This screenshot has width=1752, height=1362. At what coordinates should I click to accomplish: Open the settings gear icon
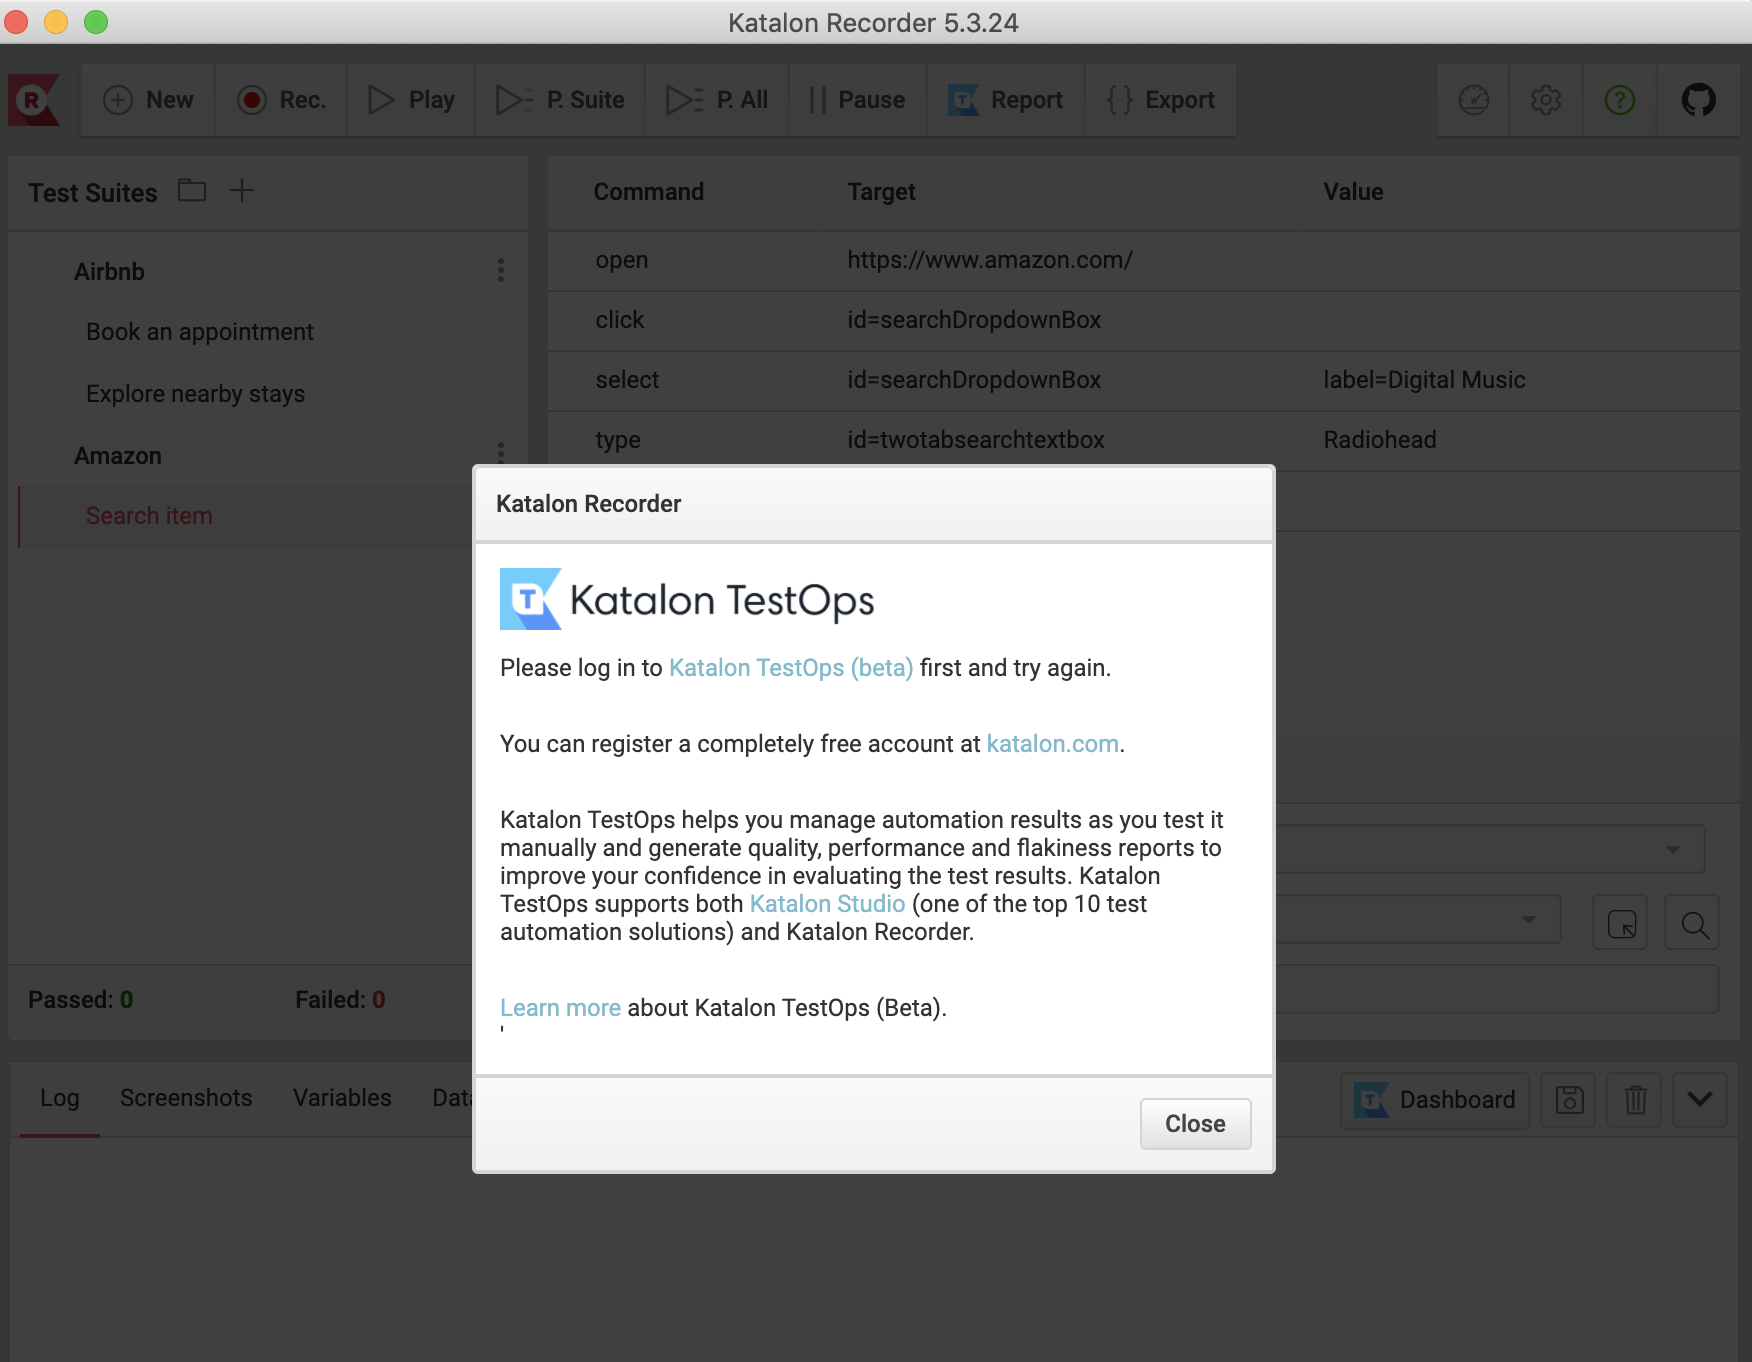click(x=1546, y=100)
